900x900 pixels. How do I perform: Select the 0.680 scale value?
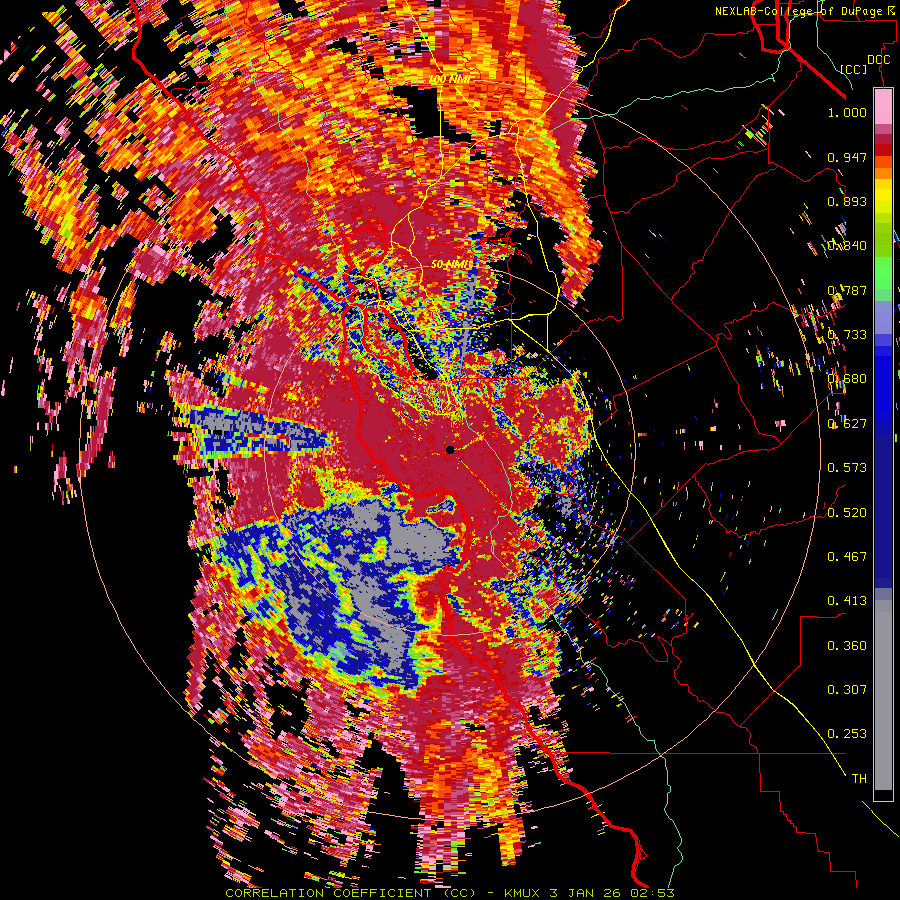pos(847,379)
